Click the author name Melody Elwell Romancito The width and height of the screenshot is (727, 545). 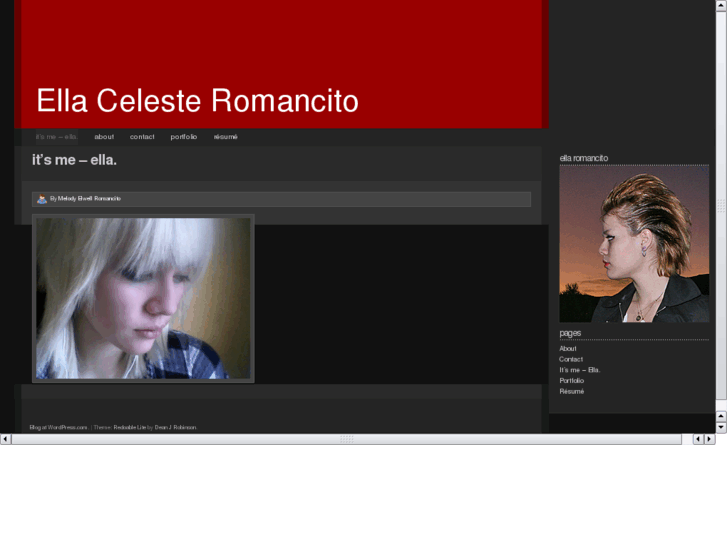pos(89,199)
